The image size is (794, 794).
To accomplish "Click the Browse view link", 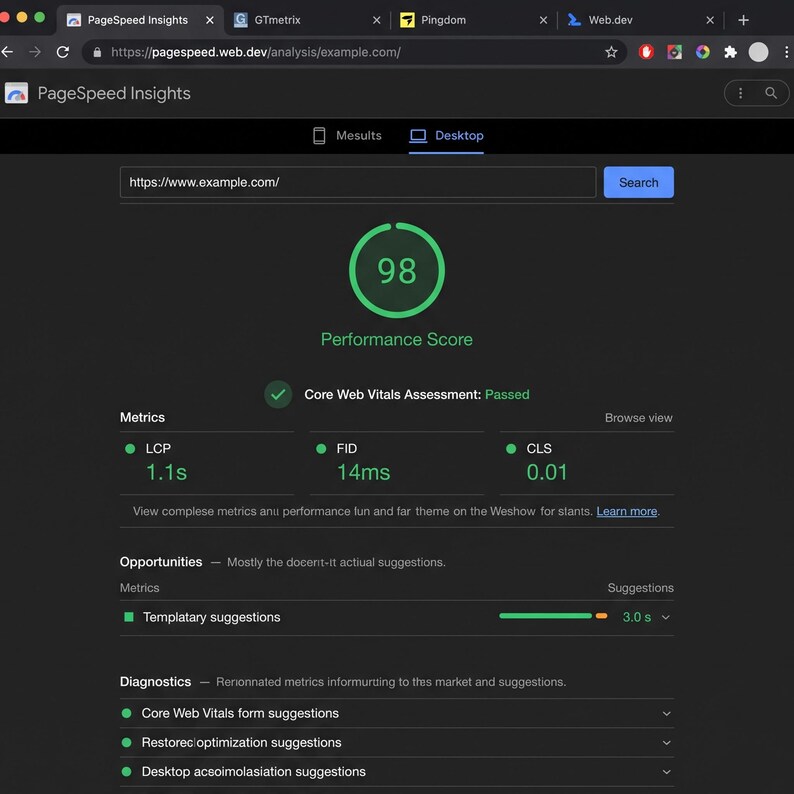I will pyautogui.click(x=639, y=418).
